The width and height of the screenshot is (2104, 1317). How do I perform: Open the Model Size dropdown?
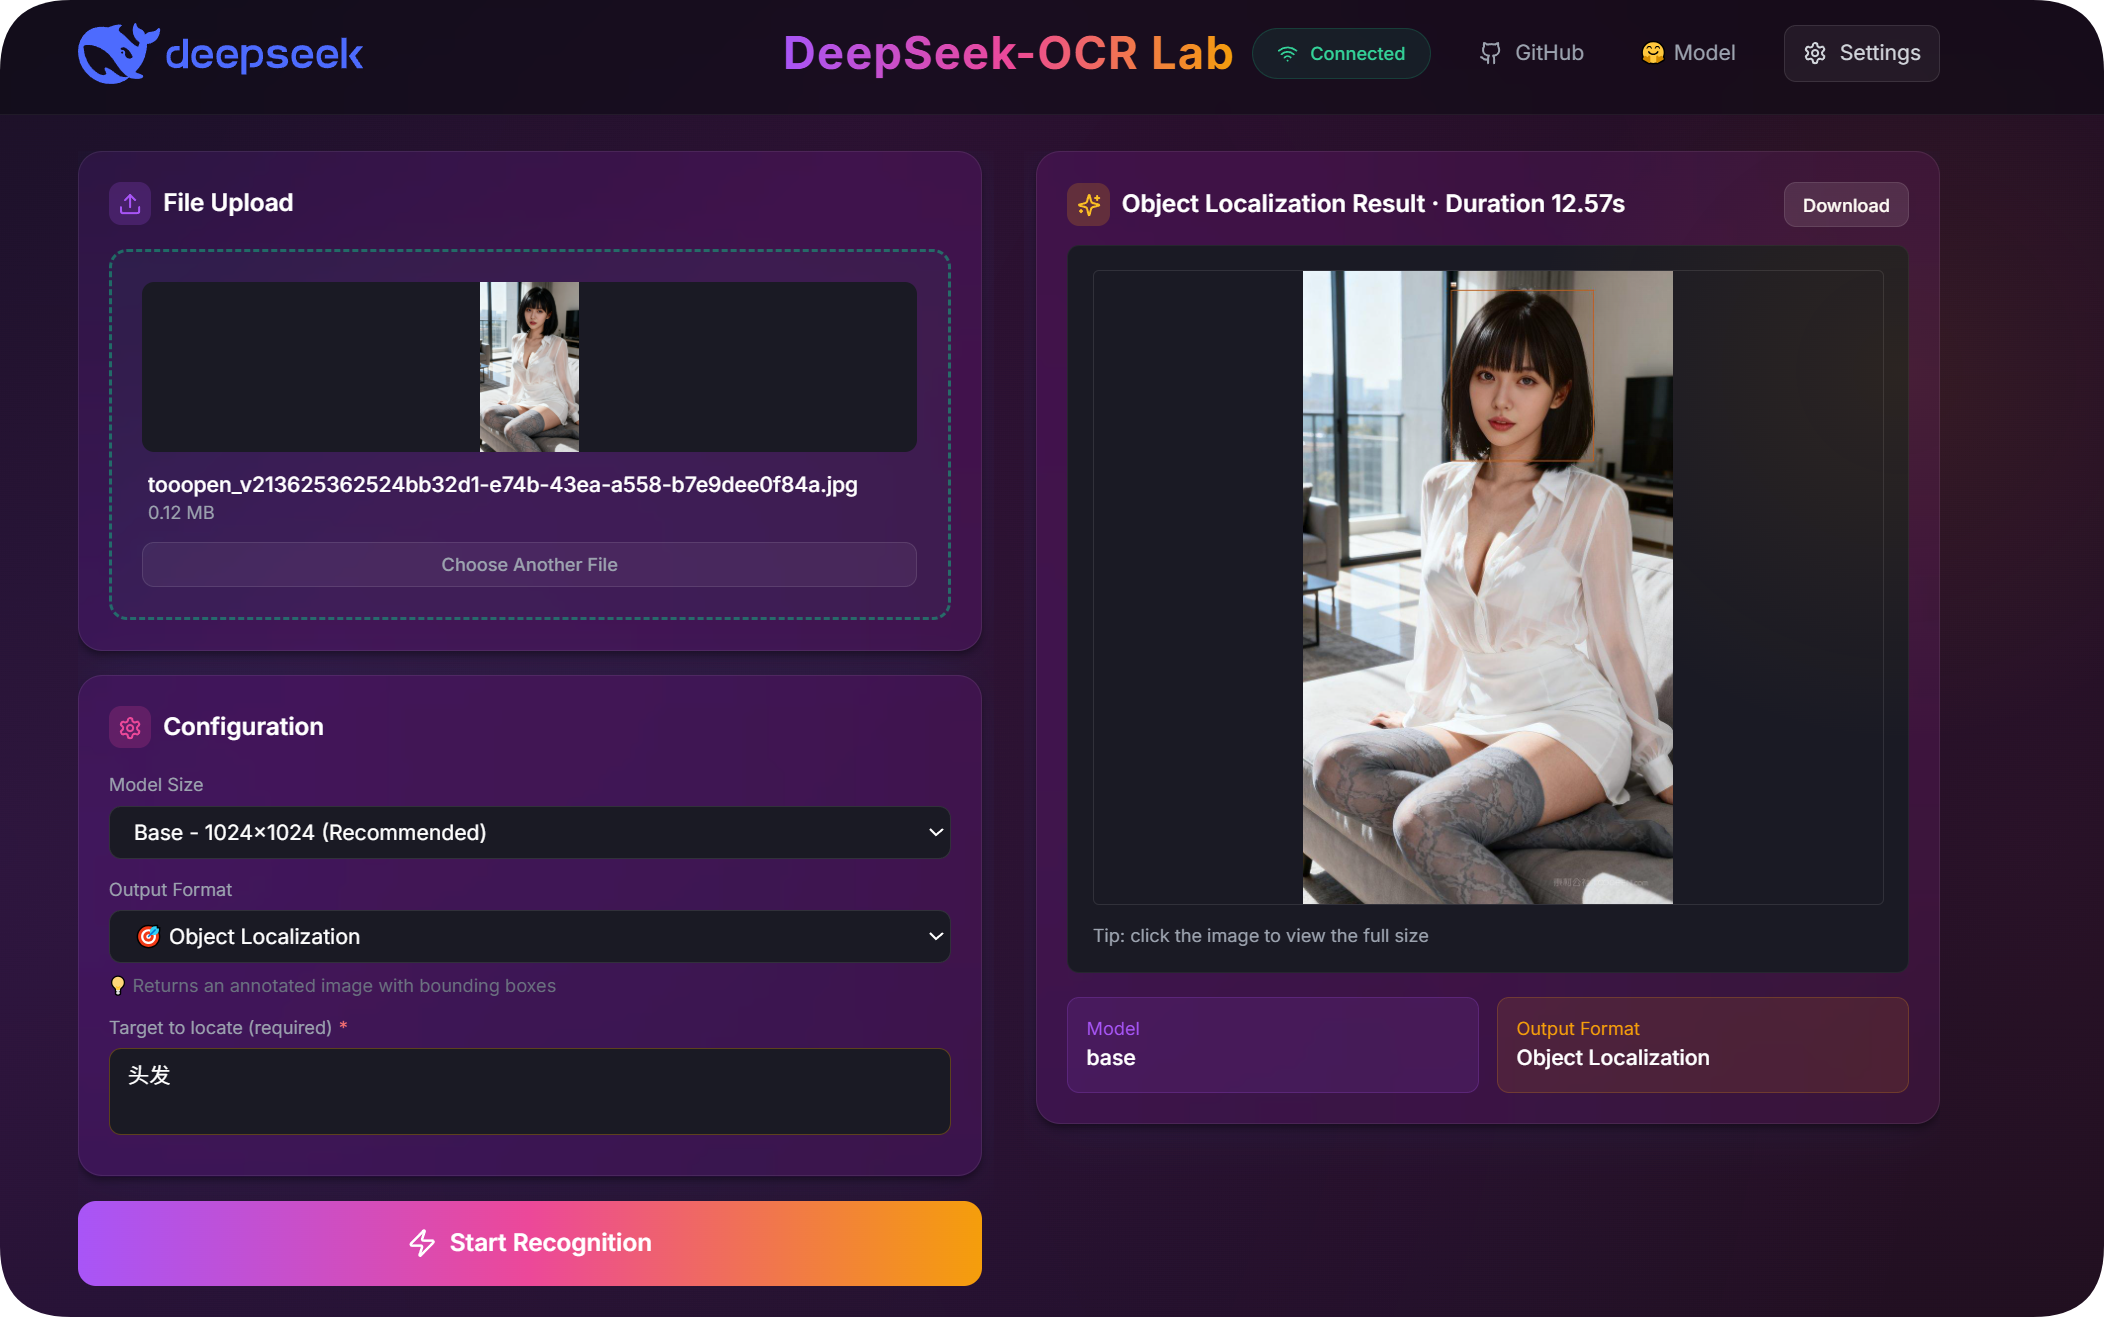pyautogui.click(x=529, y=832)
